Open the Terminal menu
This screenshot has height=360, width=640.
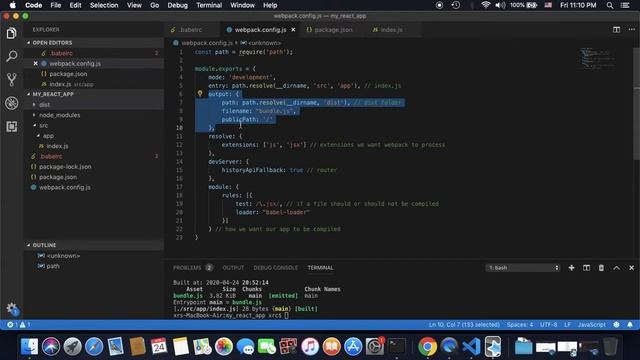click(209, 5)
